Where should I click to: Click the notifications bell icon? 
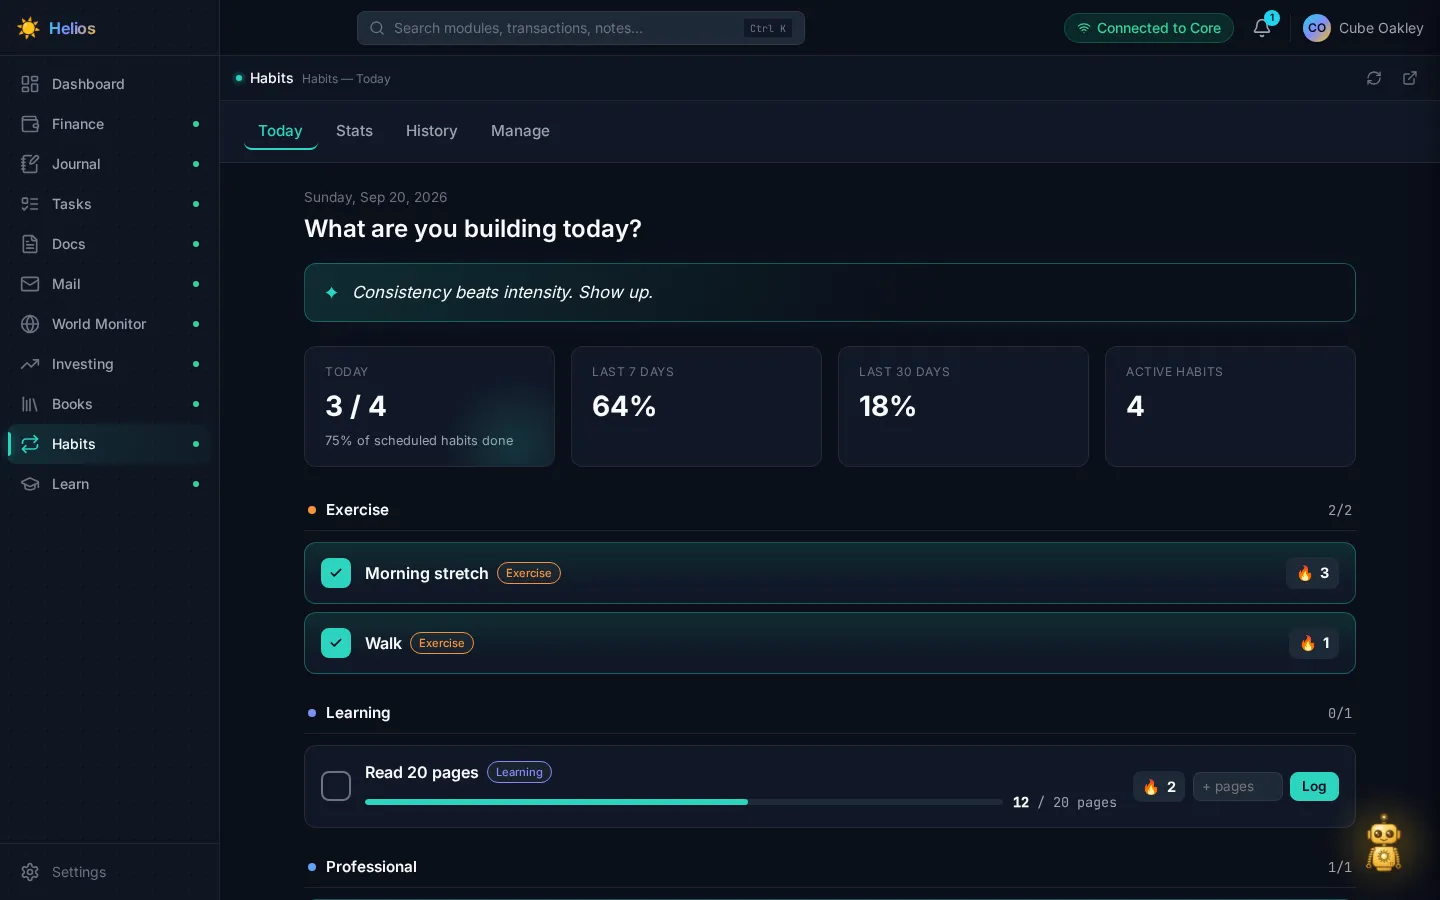pyautogui.click(x=1262, y=28)
